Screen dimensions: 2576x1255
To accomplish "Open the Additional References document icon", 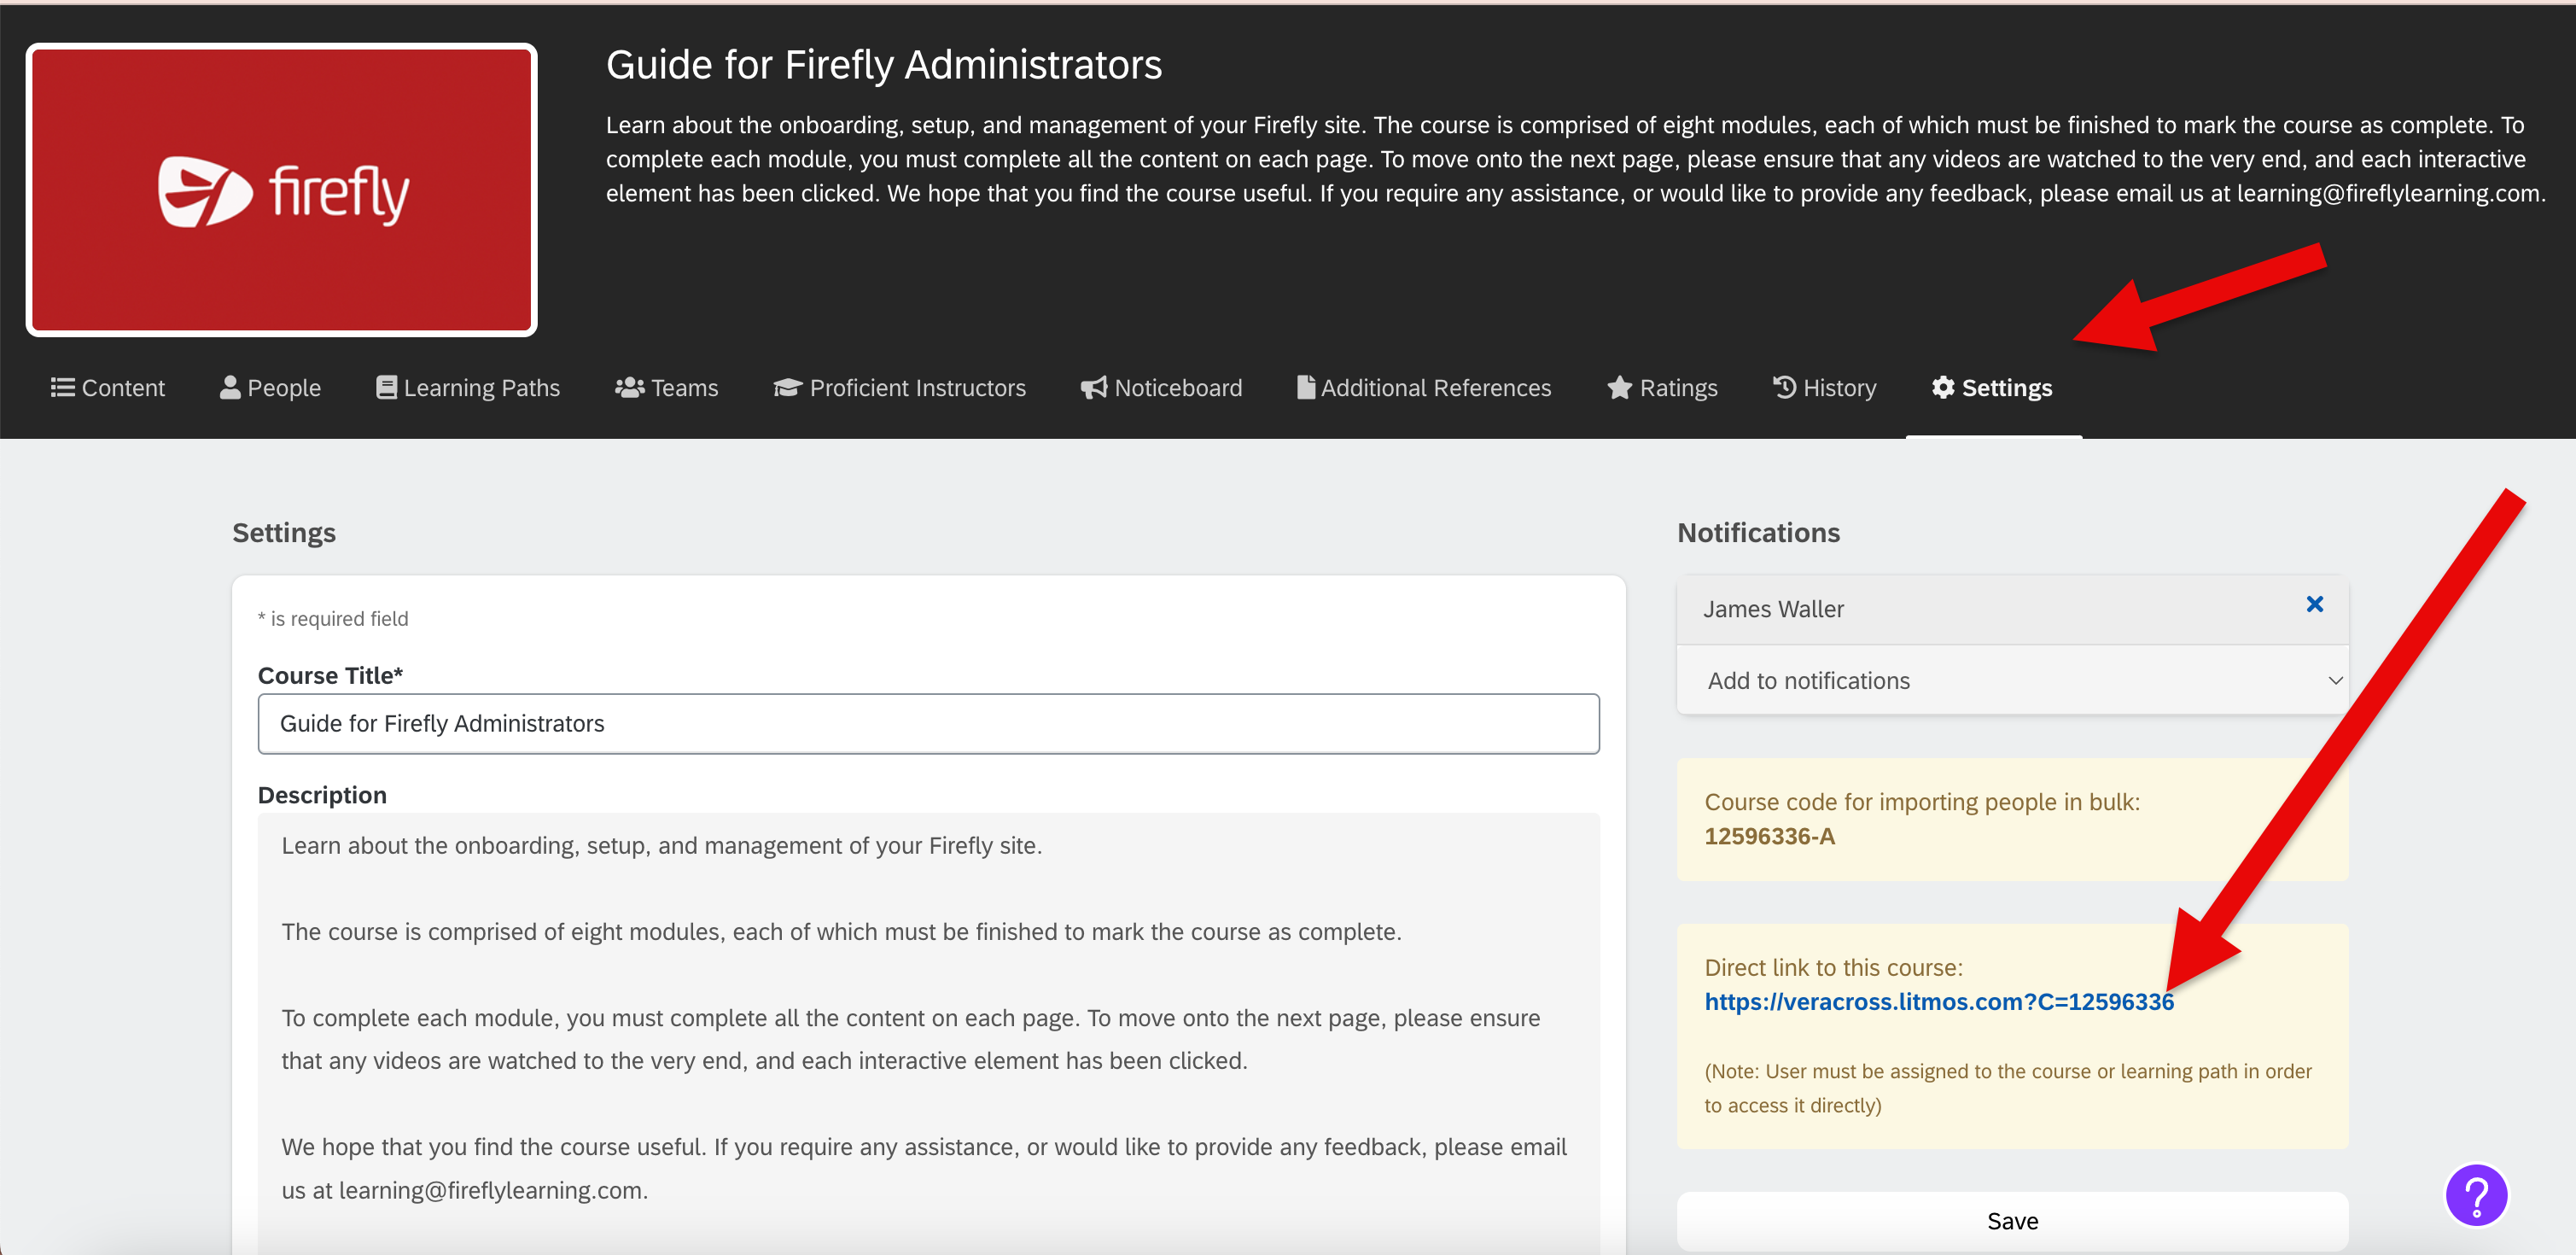I will click(1305, 386).
